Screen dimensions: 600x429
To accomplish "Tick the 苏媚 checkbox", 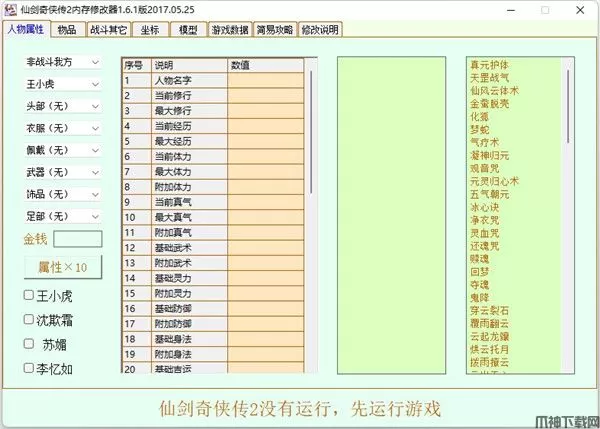I will (29, 344).
